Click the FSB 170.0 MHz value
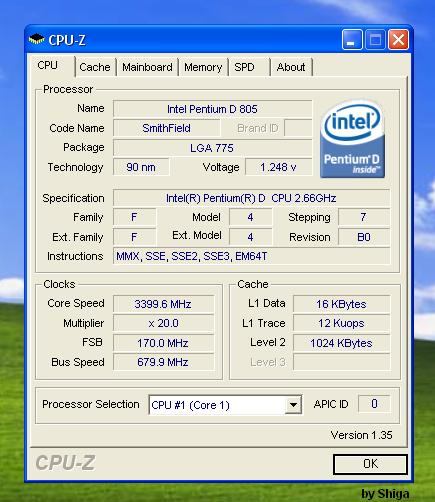The height and width of the screenshot is (502, 435). tap(163, 343)
